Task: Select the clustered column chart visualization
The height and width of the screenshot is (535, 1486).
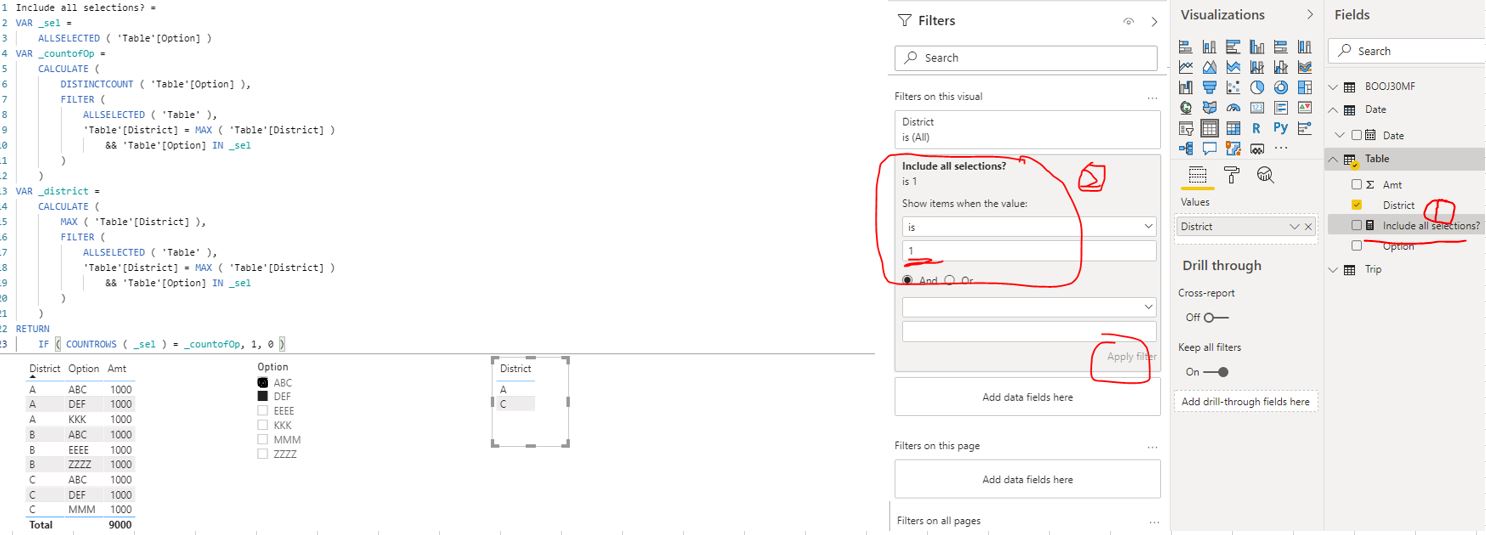Action: click(x=1257, y=46)
